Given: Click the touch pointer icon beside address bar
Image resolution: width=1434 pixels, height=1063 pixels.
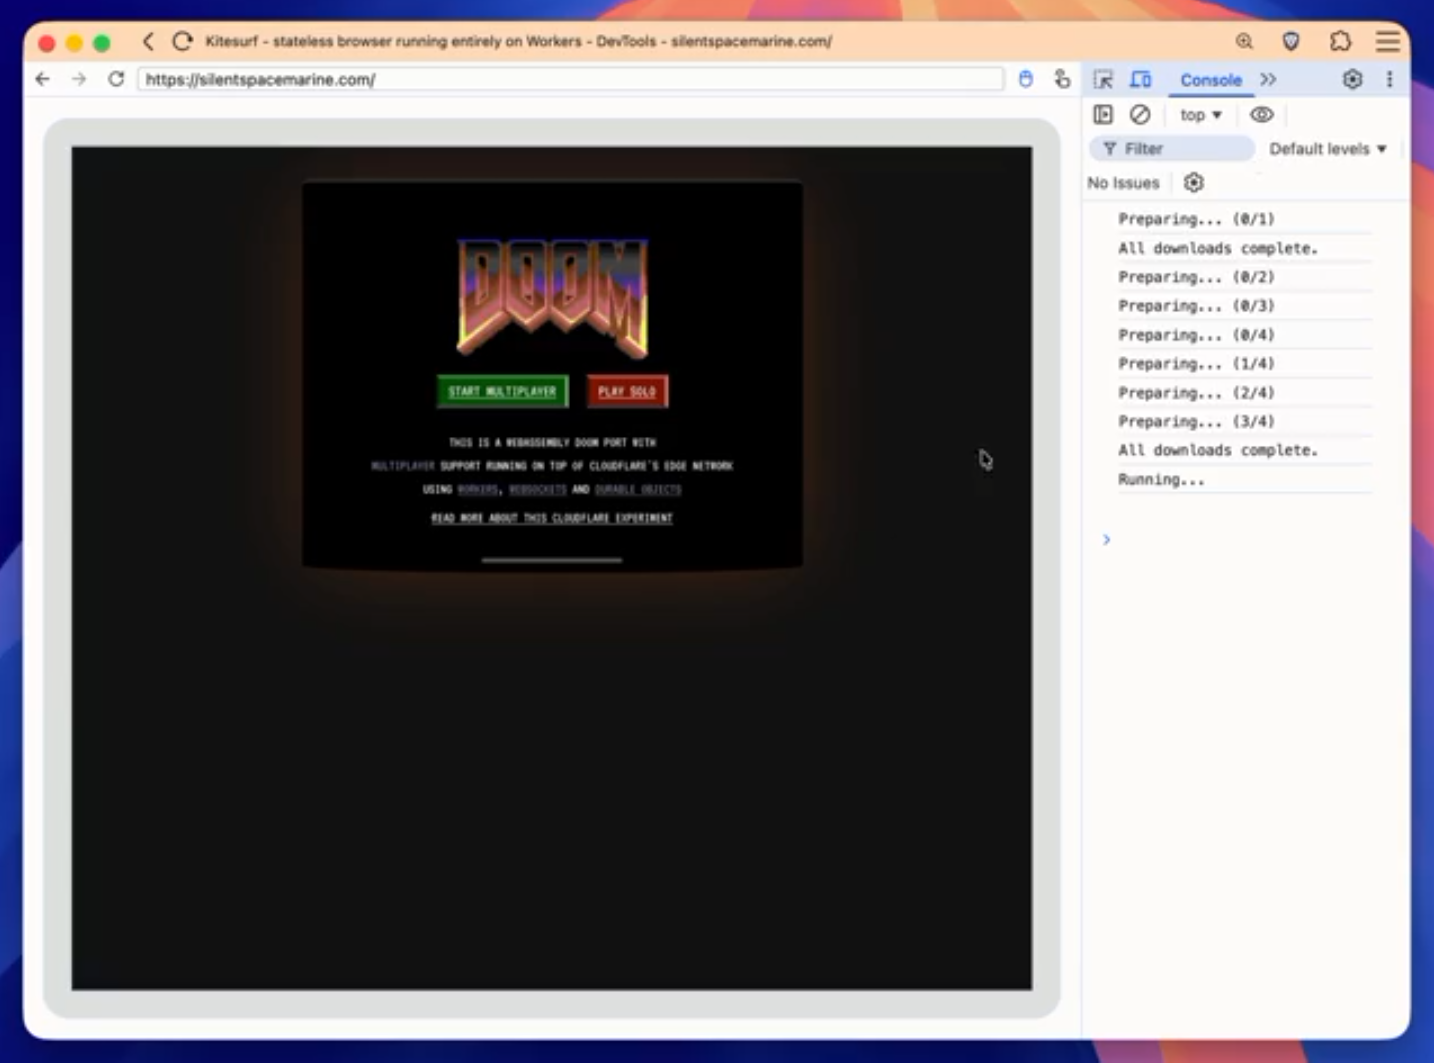Looking at the screenshot, I should (x=1062, y=79).
